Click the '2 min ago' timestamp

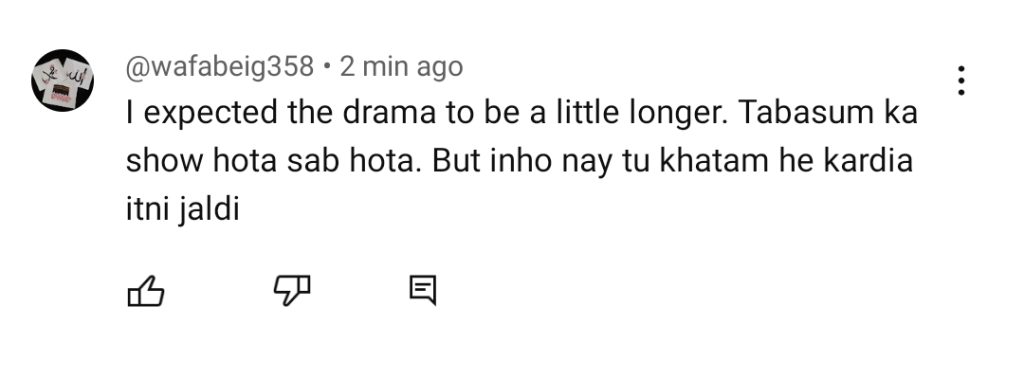point(401,67)
